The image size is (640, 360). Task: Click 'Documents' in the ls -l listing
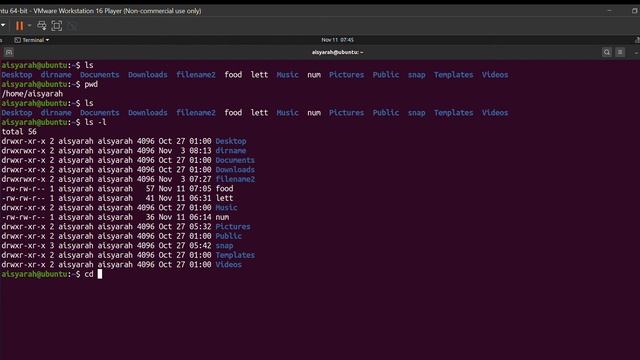pos(235,160)
